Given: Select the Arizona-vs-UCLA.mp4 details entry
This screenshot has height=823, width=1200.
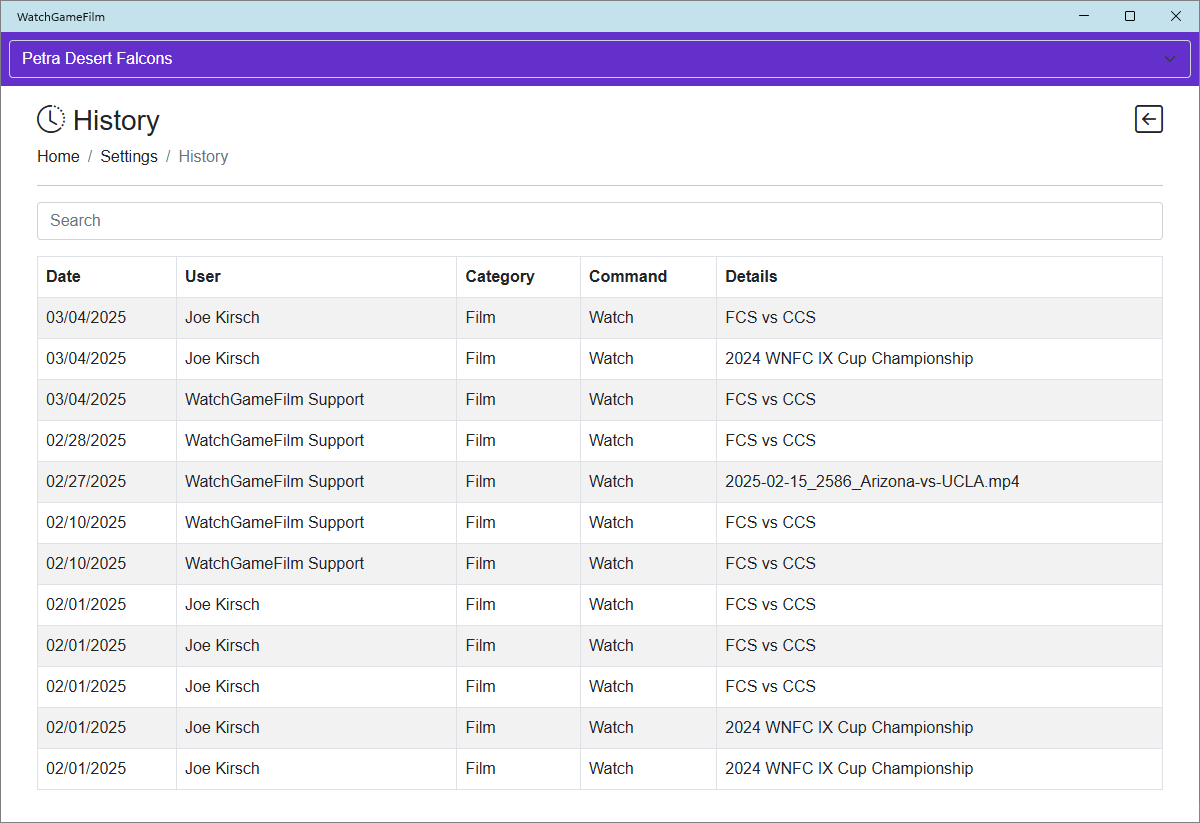Looking at the screenshot, I should [872, 482].
